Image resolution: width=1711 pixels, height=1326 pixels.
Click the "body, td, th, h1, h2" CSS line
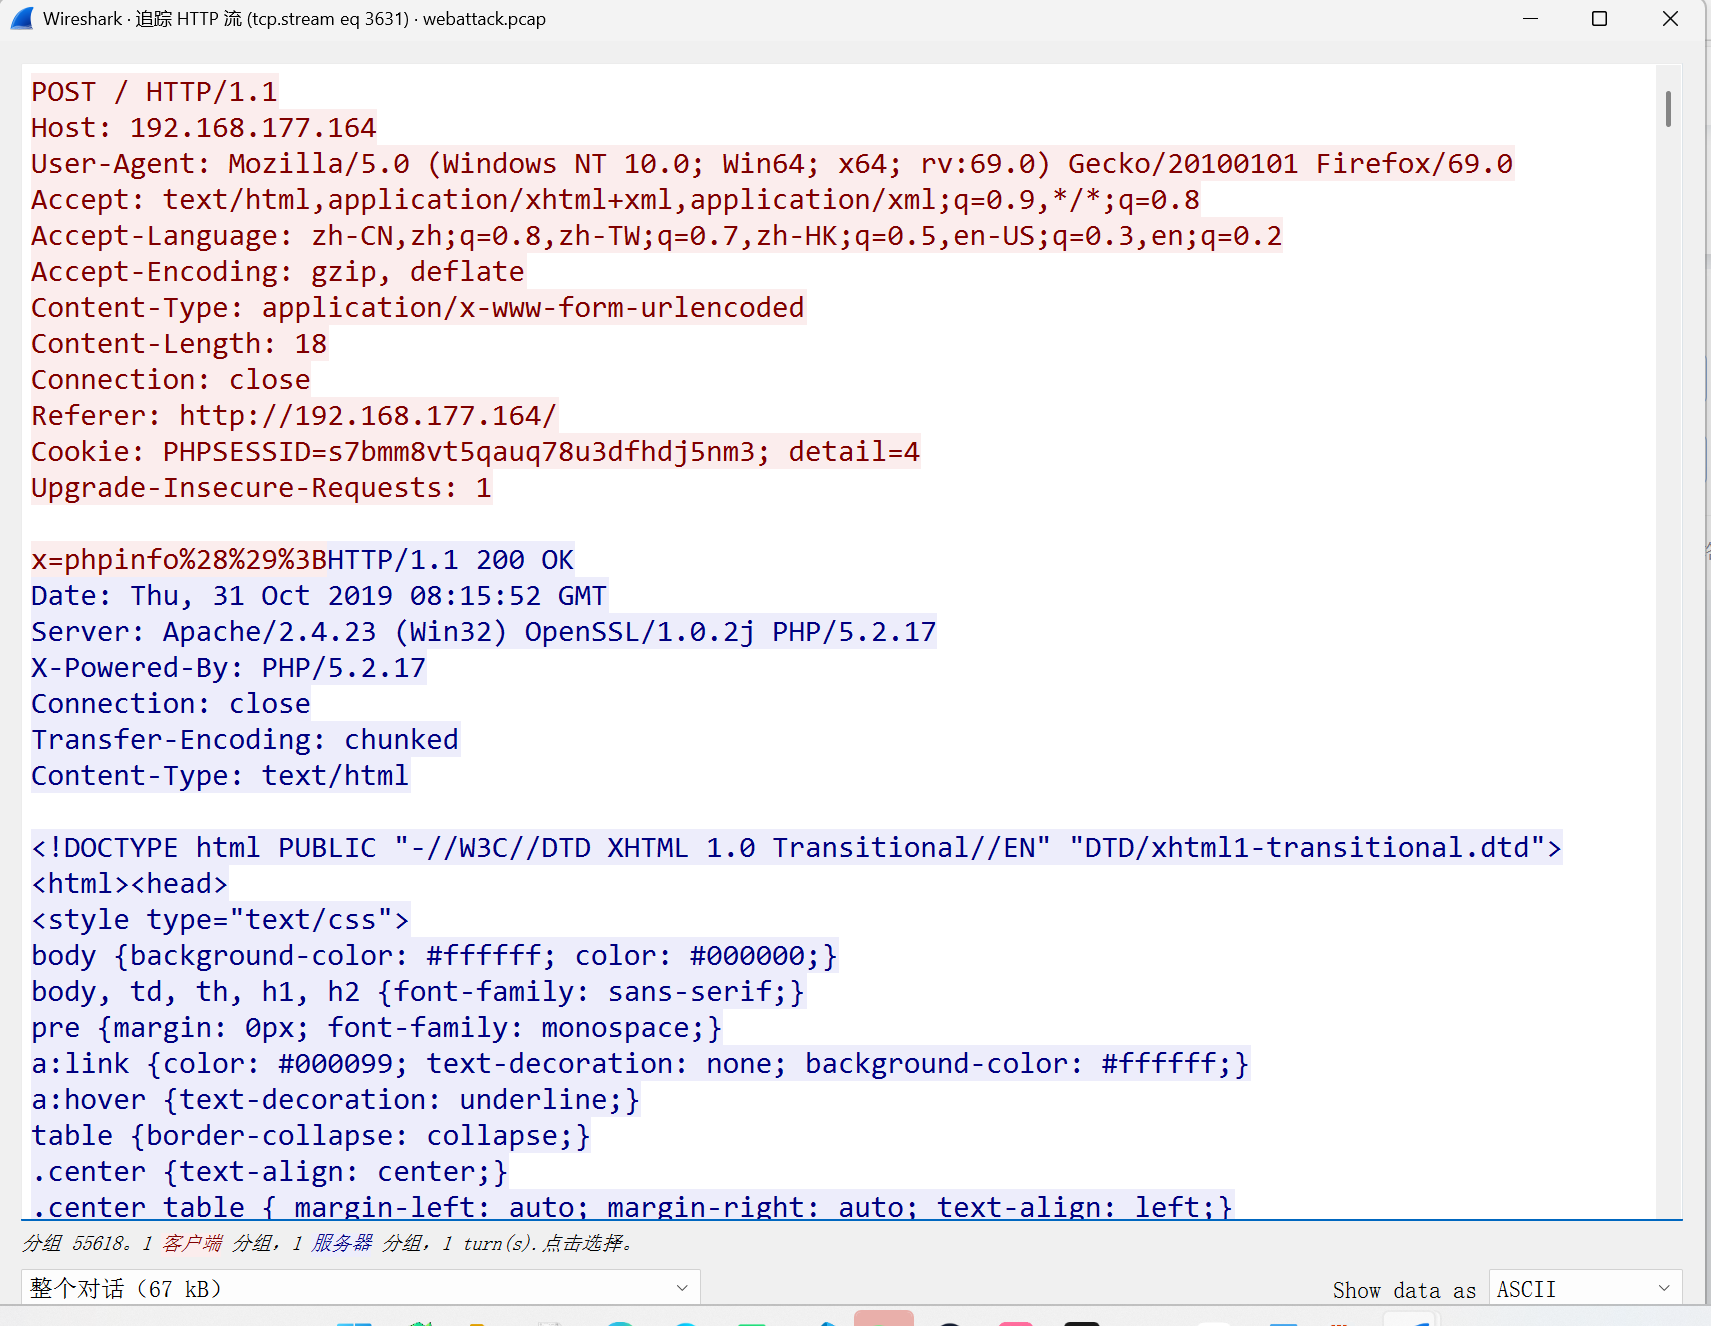click(418, 992)
